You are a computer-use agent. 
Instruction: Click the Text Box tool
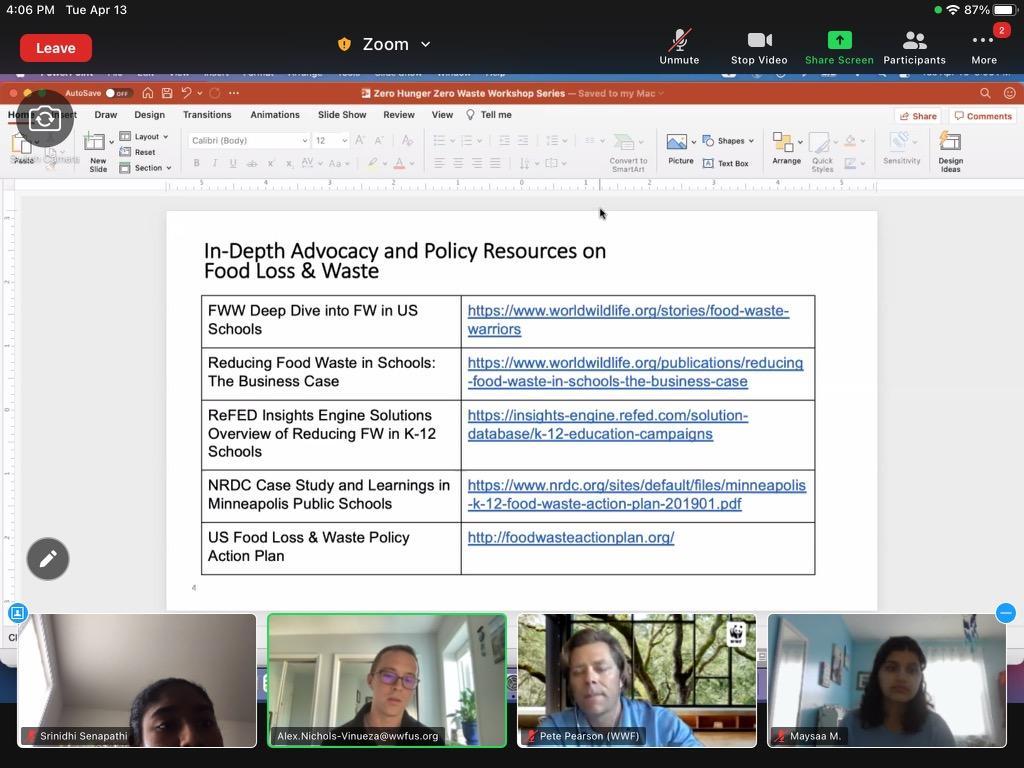(x=726, y=163)
